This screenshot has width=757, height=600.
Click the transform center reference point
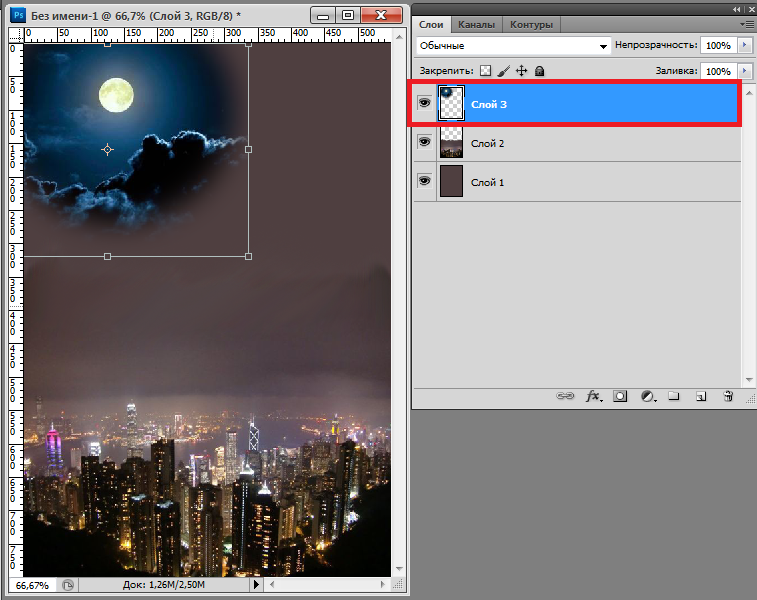click(107, 150)
